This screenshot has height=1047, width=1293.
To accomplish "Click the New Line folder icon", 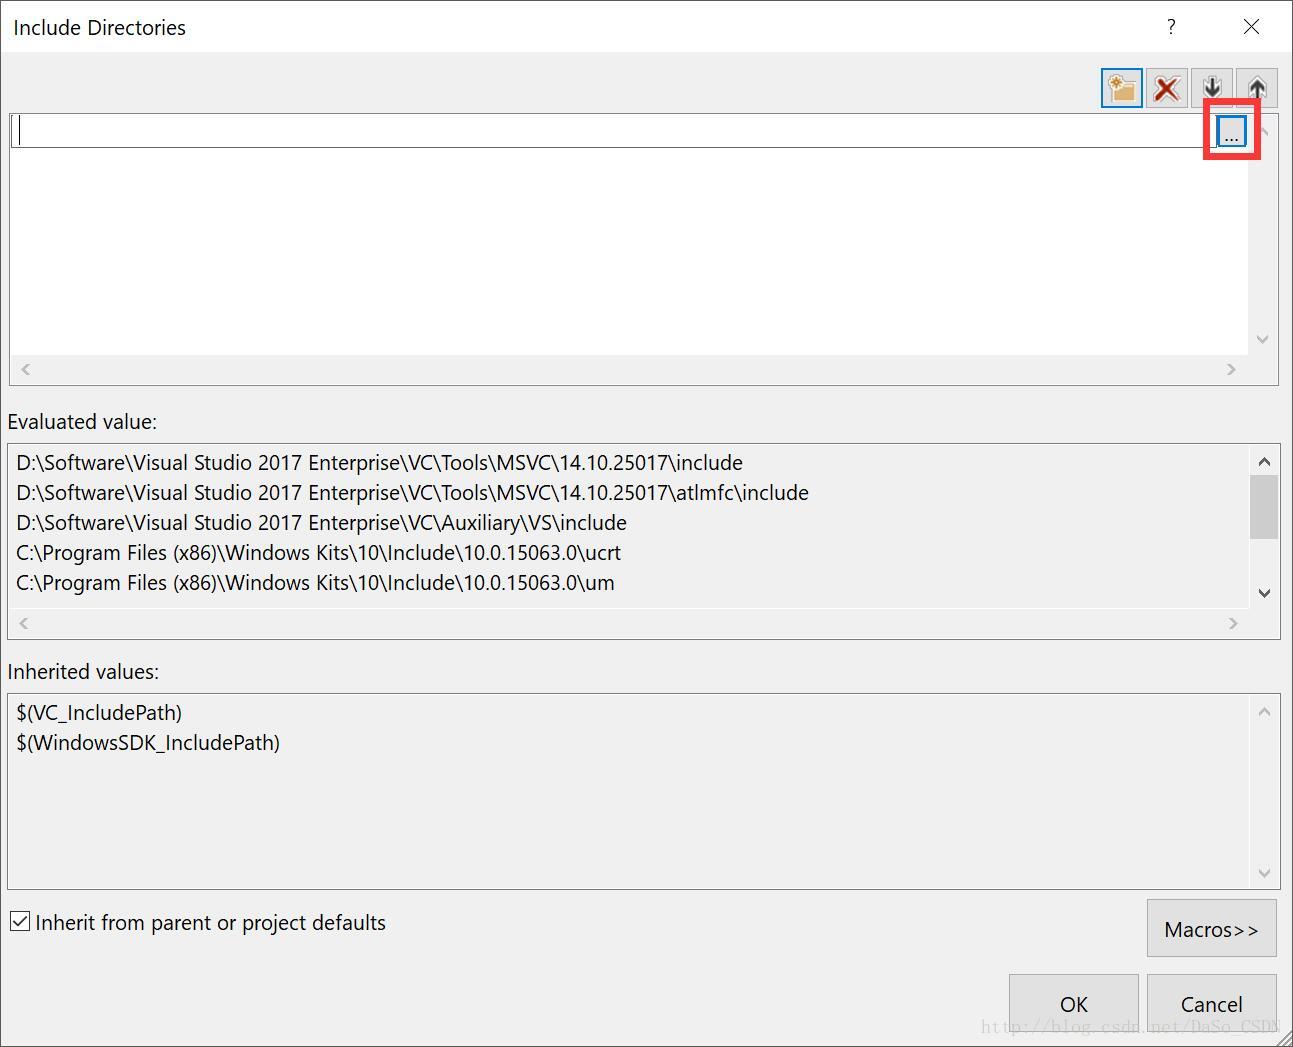I will tap(1121, 88).
